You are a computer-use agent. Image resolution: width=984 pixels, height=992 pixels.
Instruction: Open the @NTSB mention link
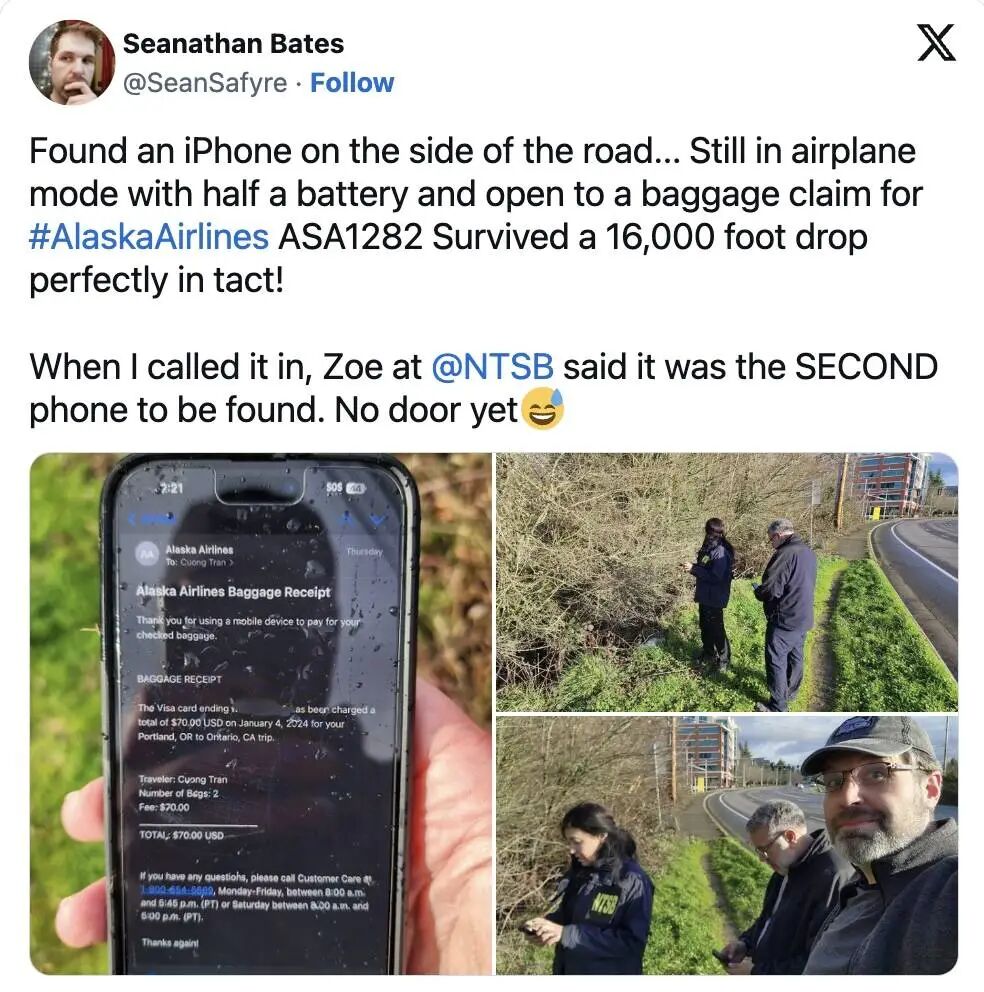coord(492,367)
